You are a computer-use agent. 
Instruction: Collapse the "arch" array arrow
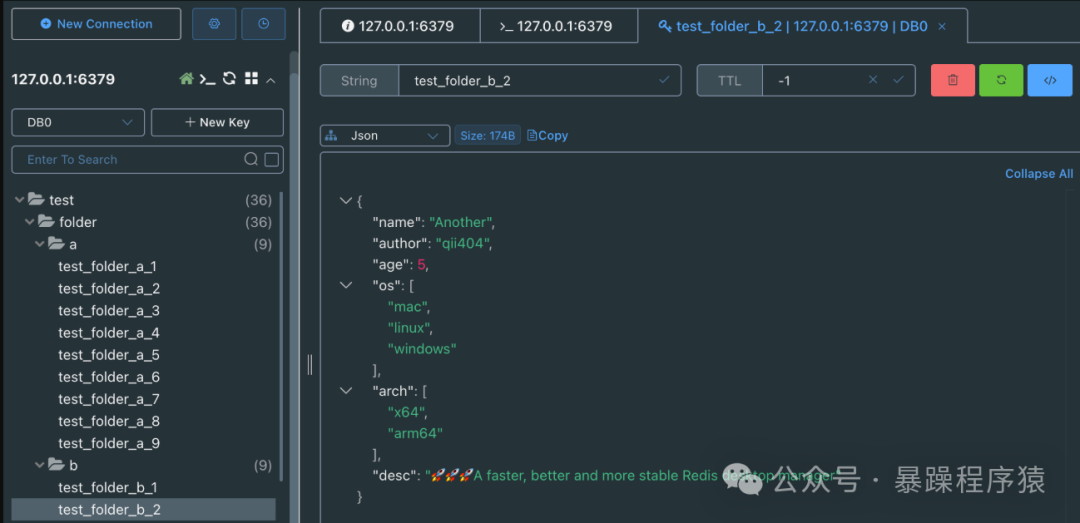346,391
